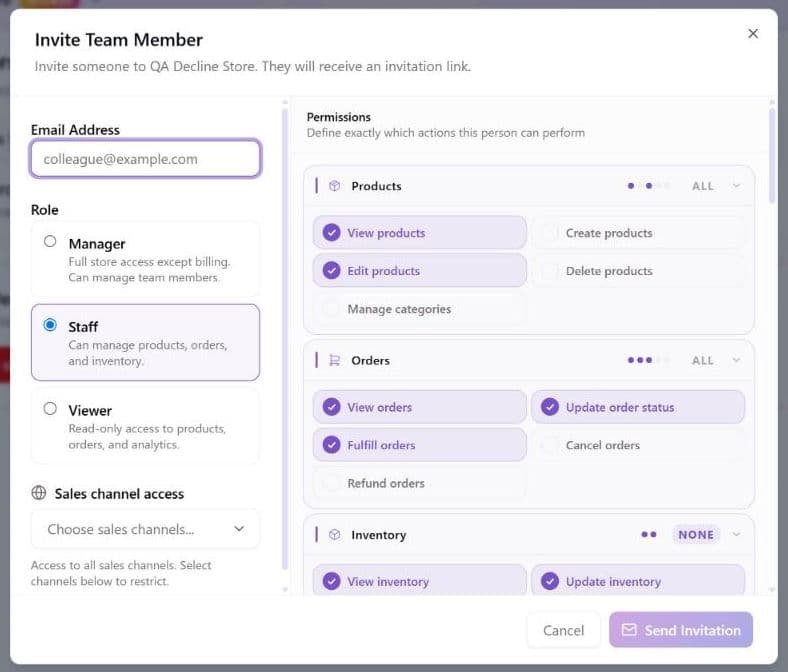
Task: Uncheck Update inventory permission
Action: (x=638, y=581)
